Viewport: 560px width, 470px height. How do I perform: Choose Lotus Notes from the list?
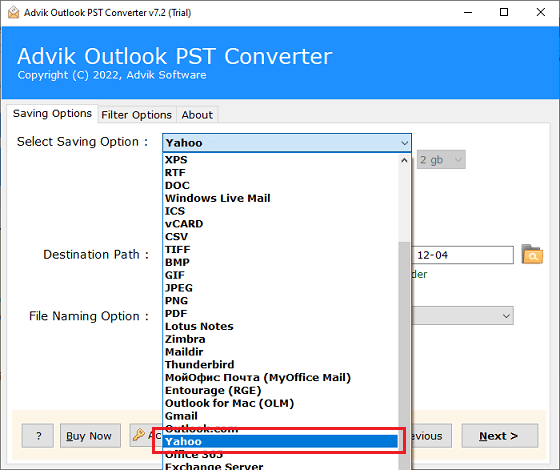[x=280, y=326]
